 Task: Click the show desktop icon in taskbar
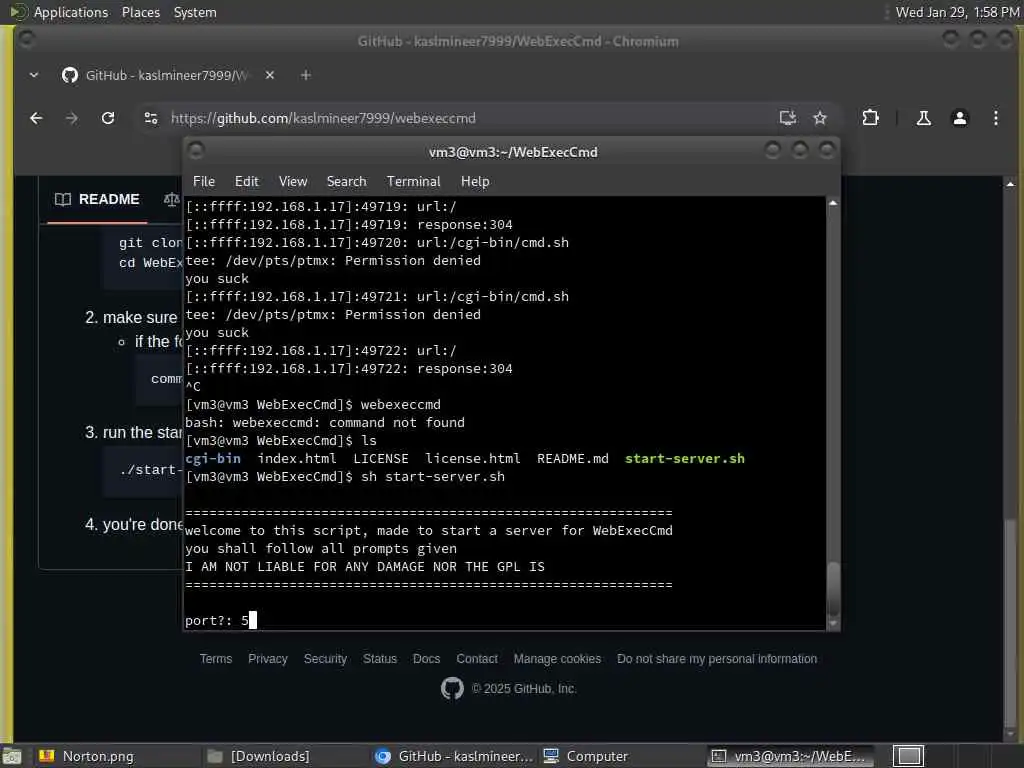(11, 756)
